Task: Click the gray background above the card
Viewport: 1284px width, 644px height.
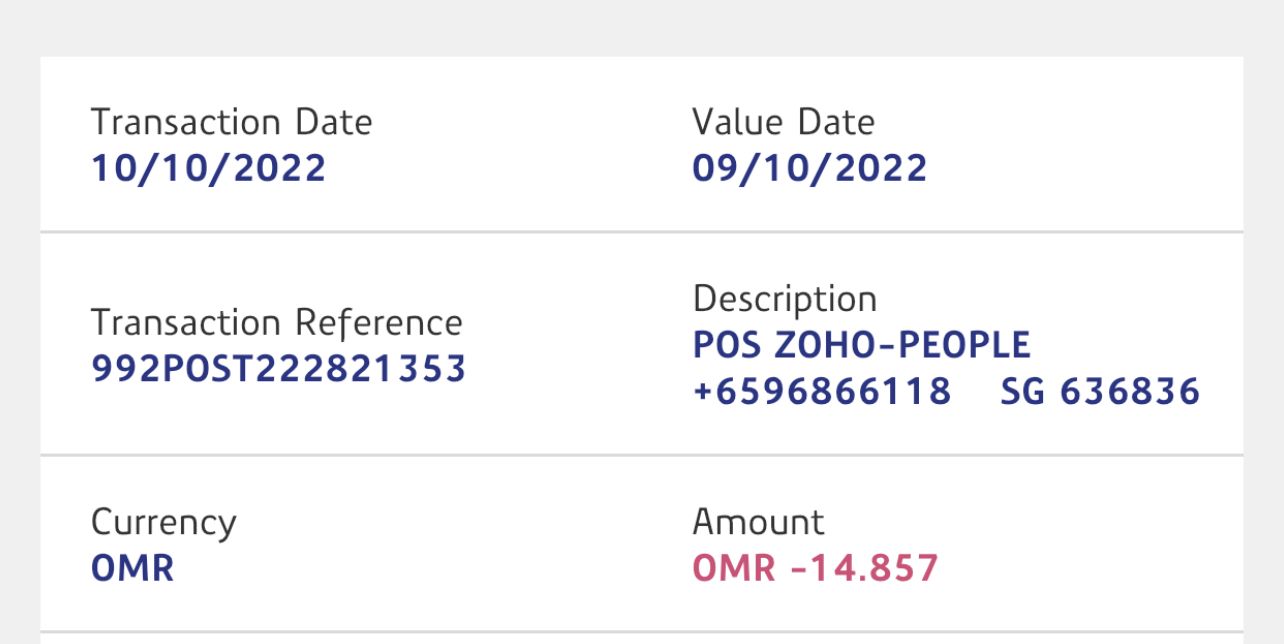Action: point(641,27)
